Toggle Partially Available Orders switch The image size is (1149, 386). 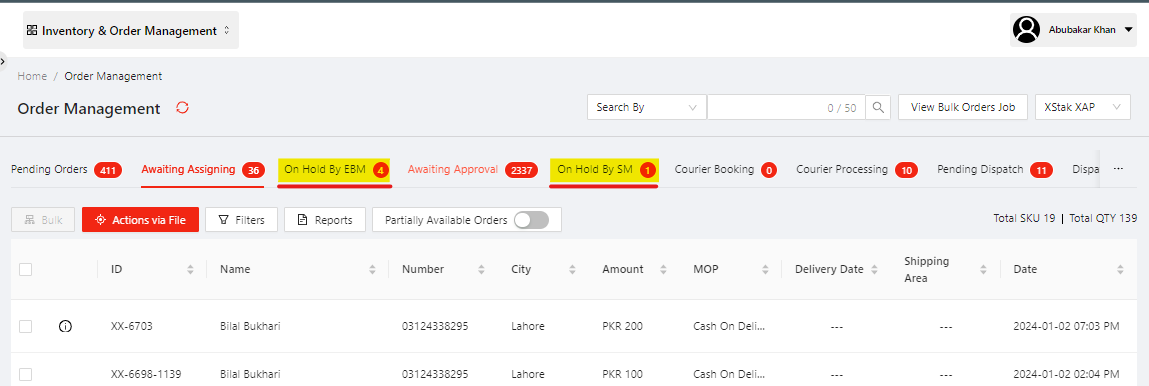531,220
